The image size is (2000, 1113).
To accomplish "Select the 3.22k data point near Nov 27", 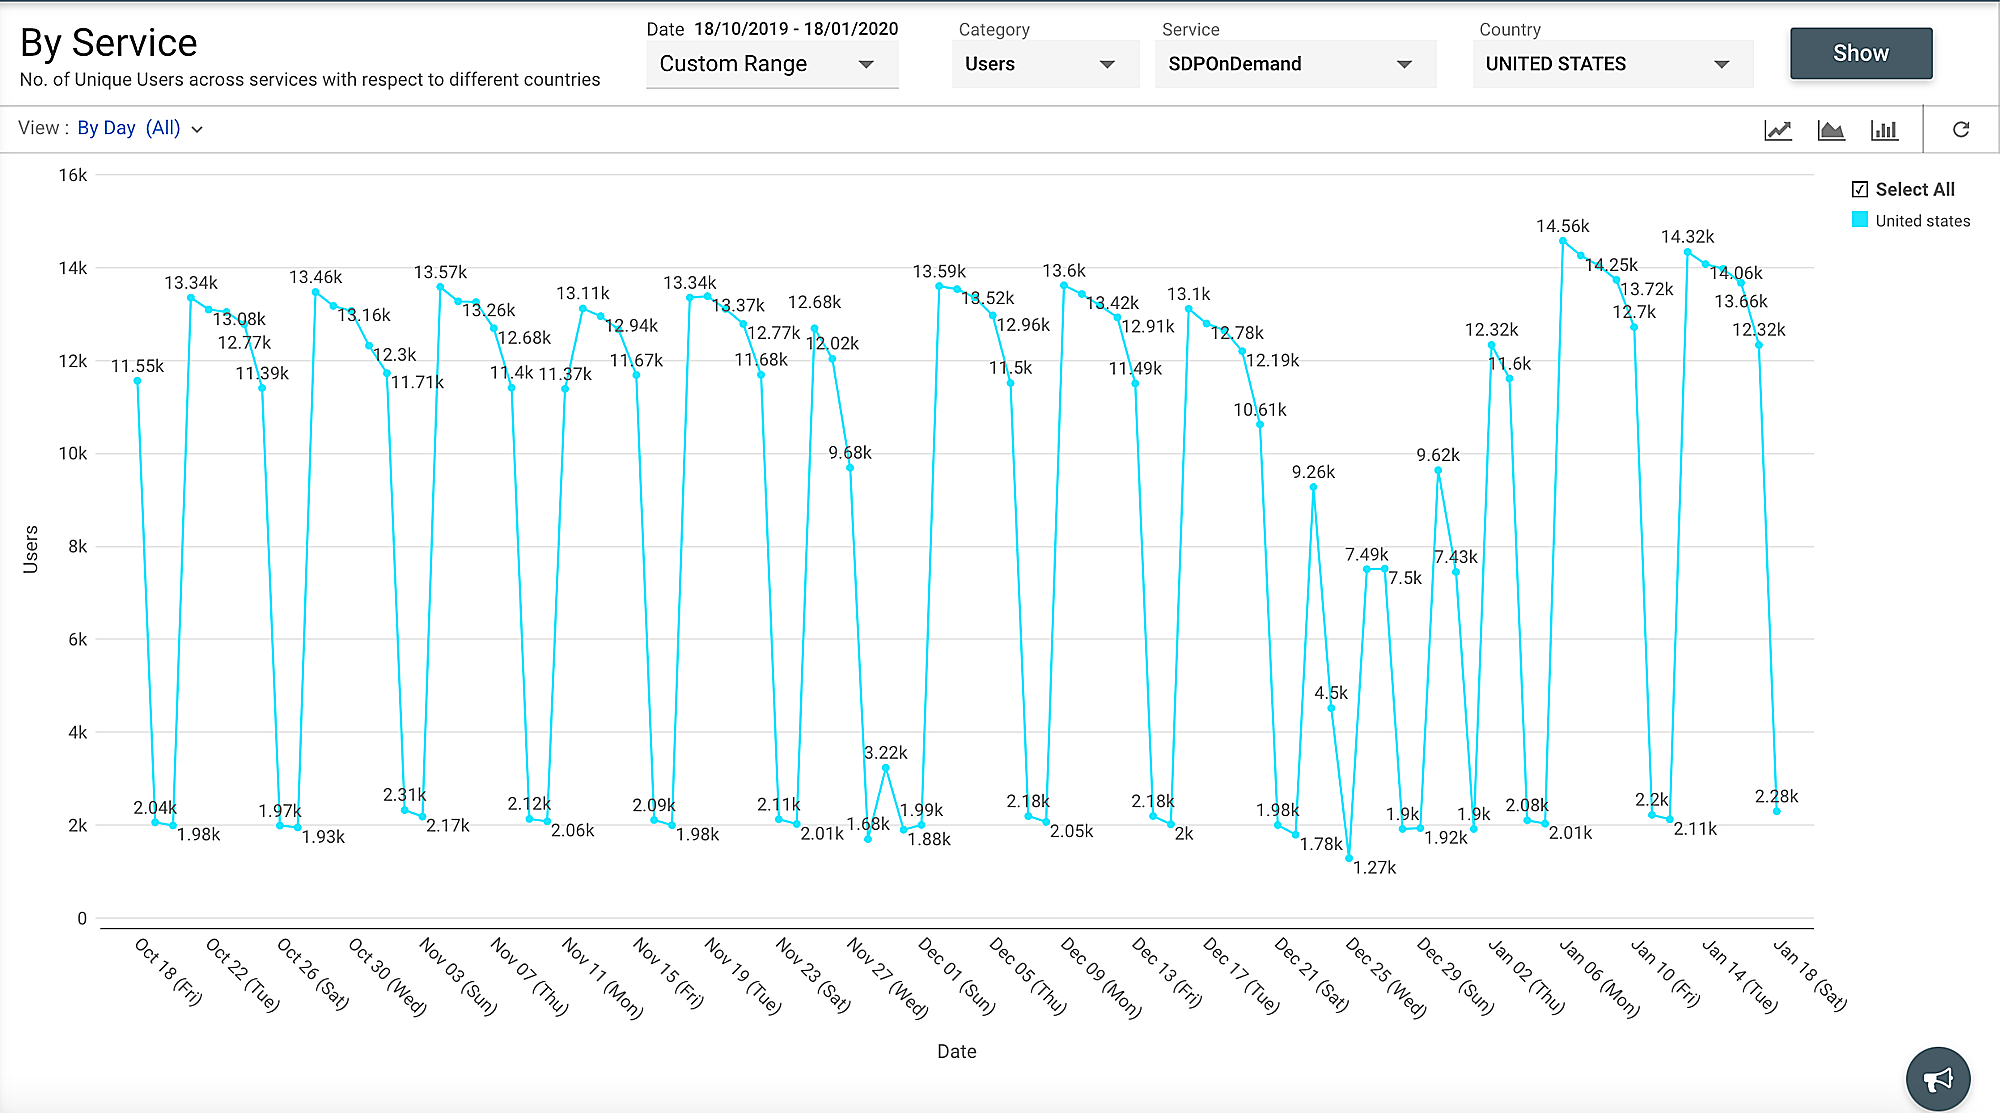I will (885, 767).
